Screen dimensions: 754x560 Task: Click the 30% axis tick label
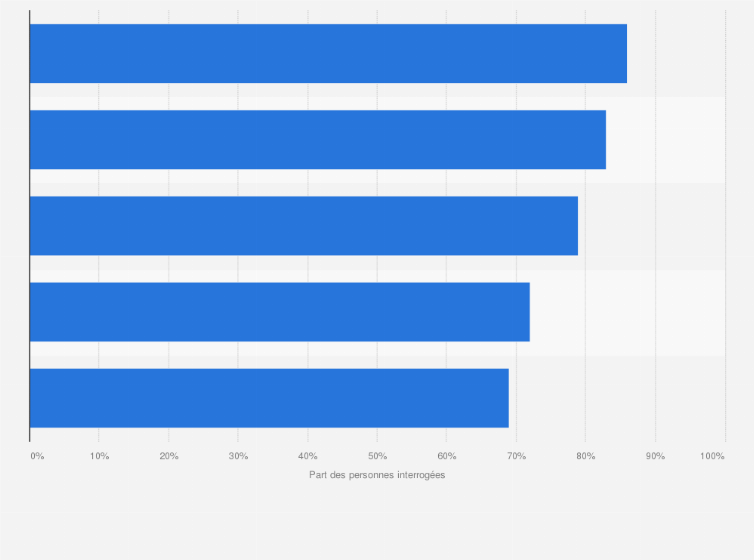point(238,456)
